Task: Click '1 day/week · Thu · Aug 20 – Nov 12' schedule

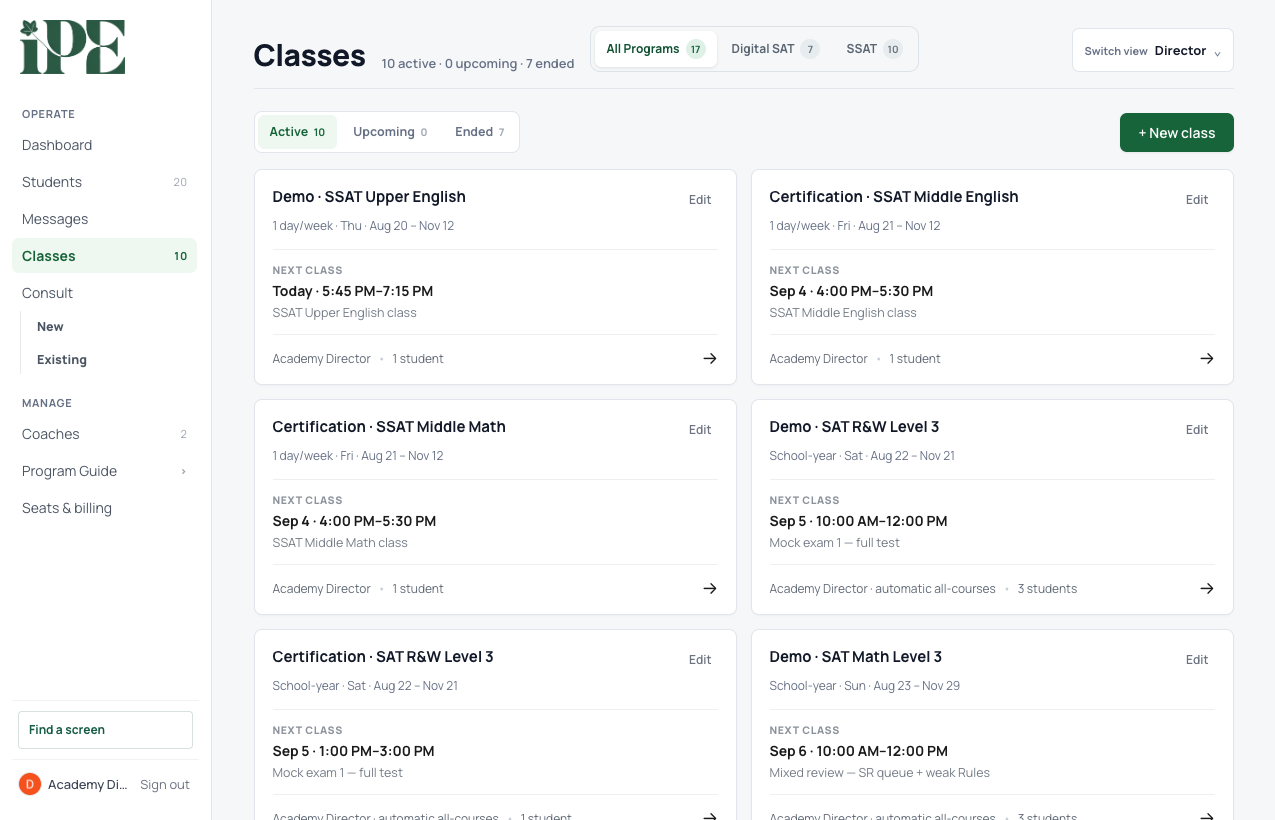Action: tap(363, 226)
